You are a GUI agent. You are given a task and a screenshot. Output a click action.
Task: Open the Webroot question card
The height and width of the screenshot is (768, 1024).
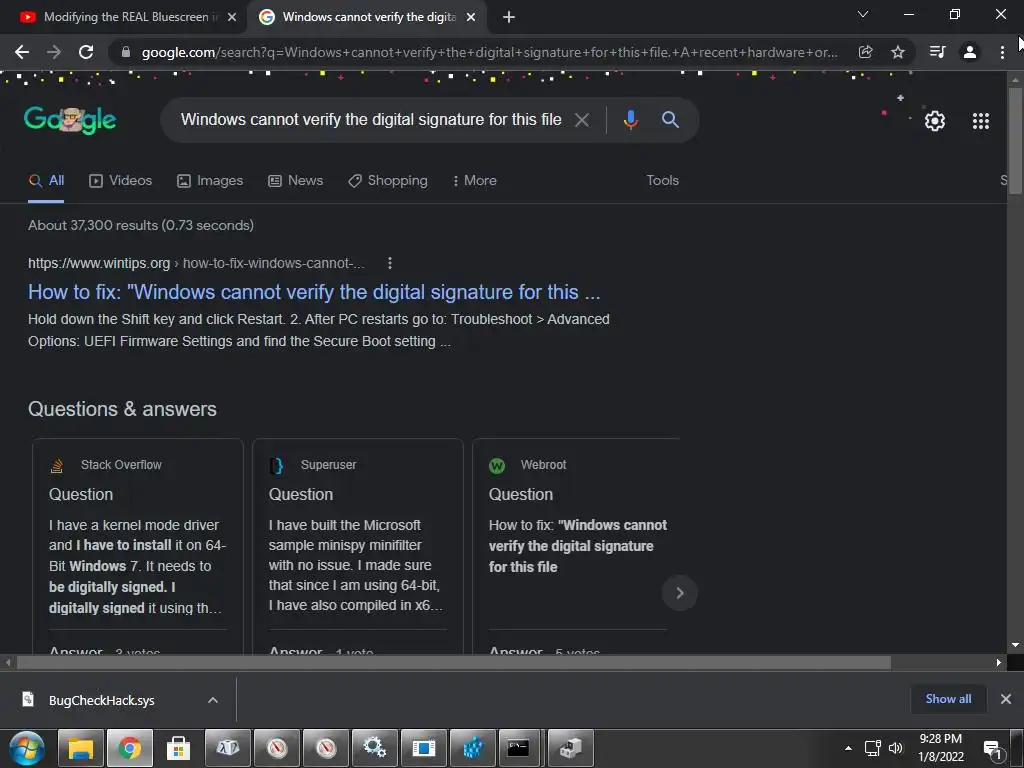578,545
